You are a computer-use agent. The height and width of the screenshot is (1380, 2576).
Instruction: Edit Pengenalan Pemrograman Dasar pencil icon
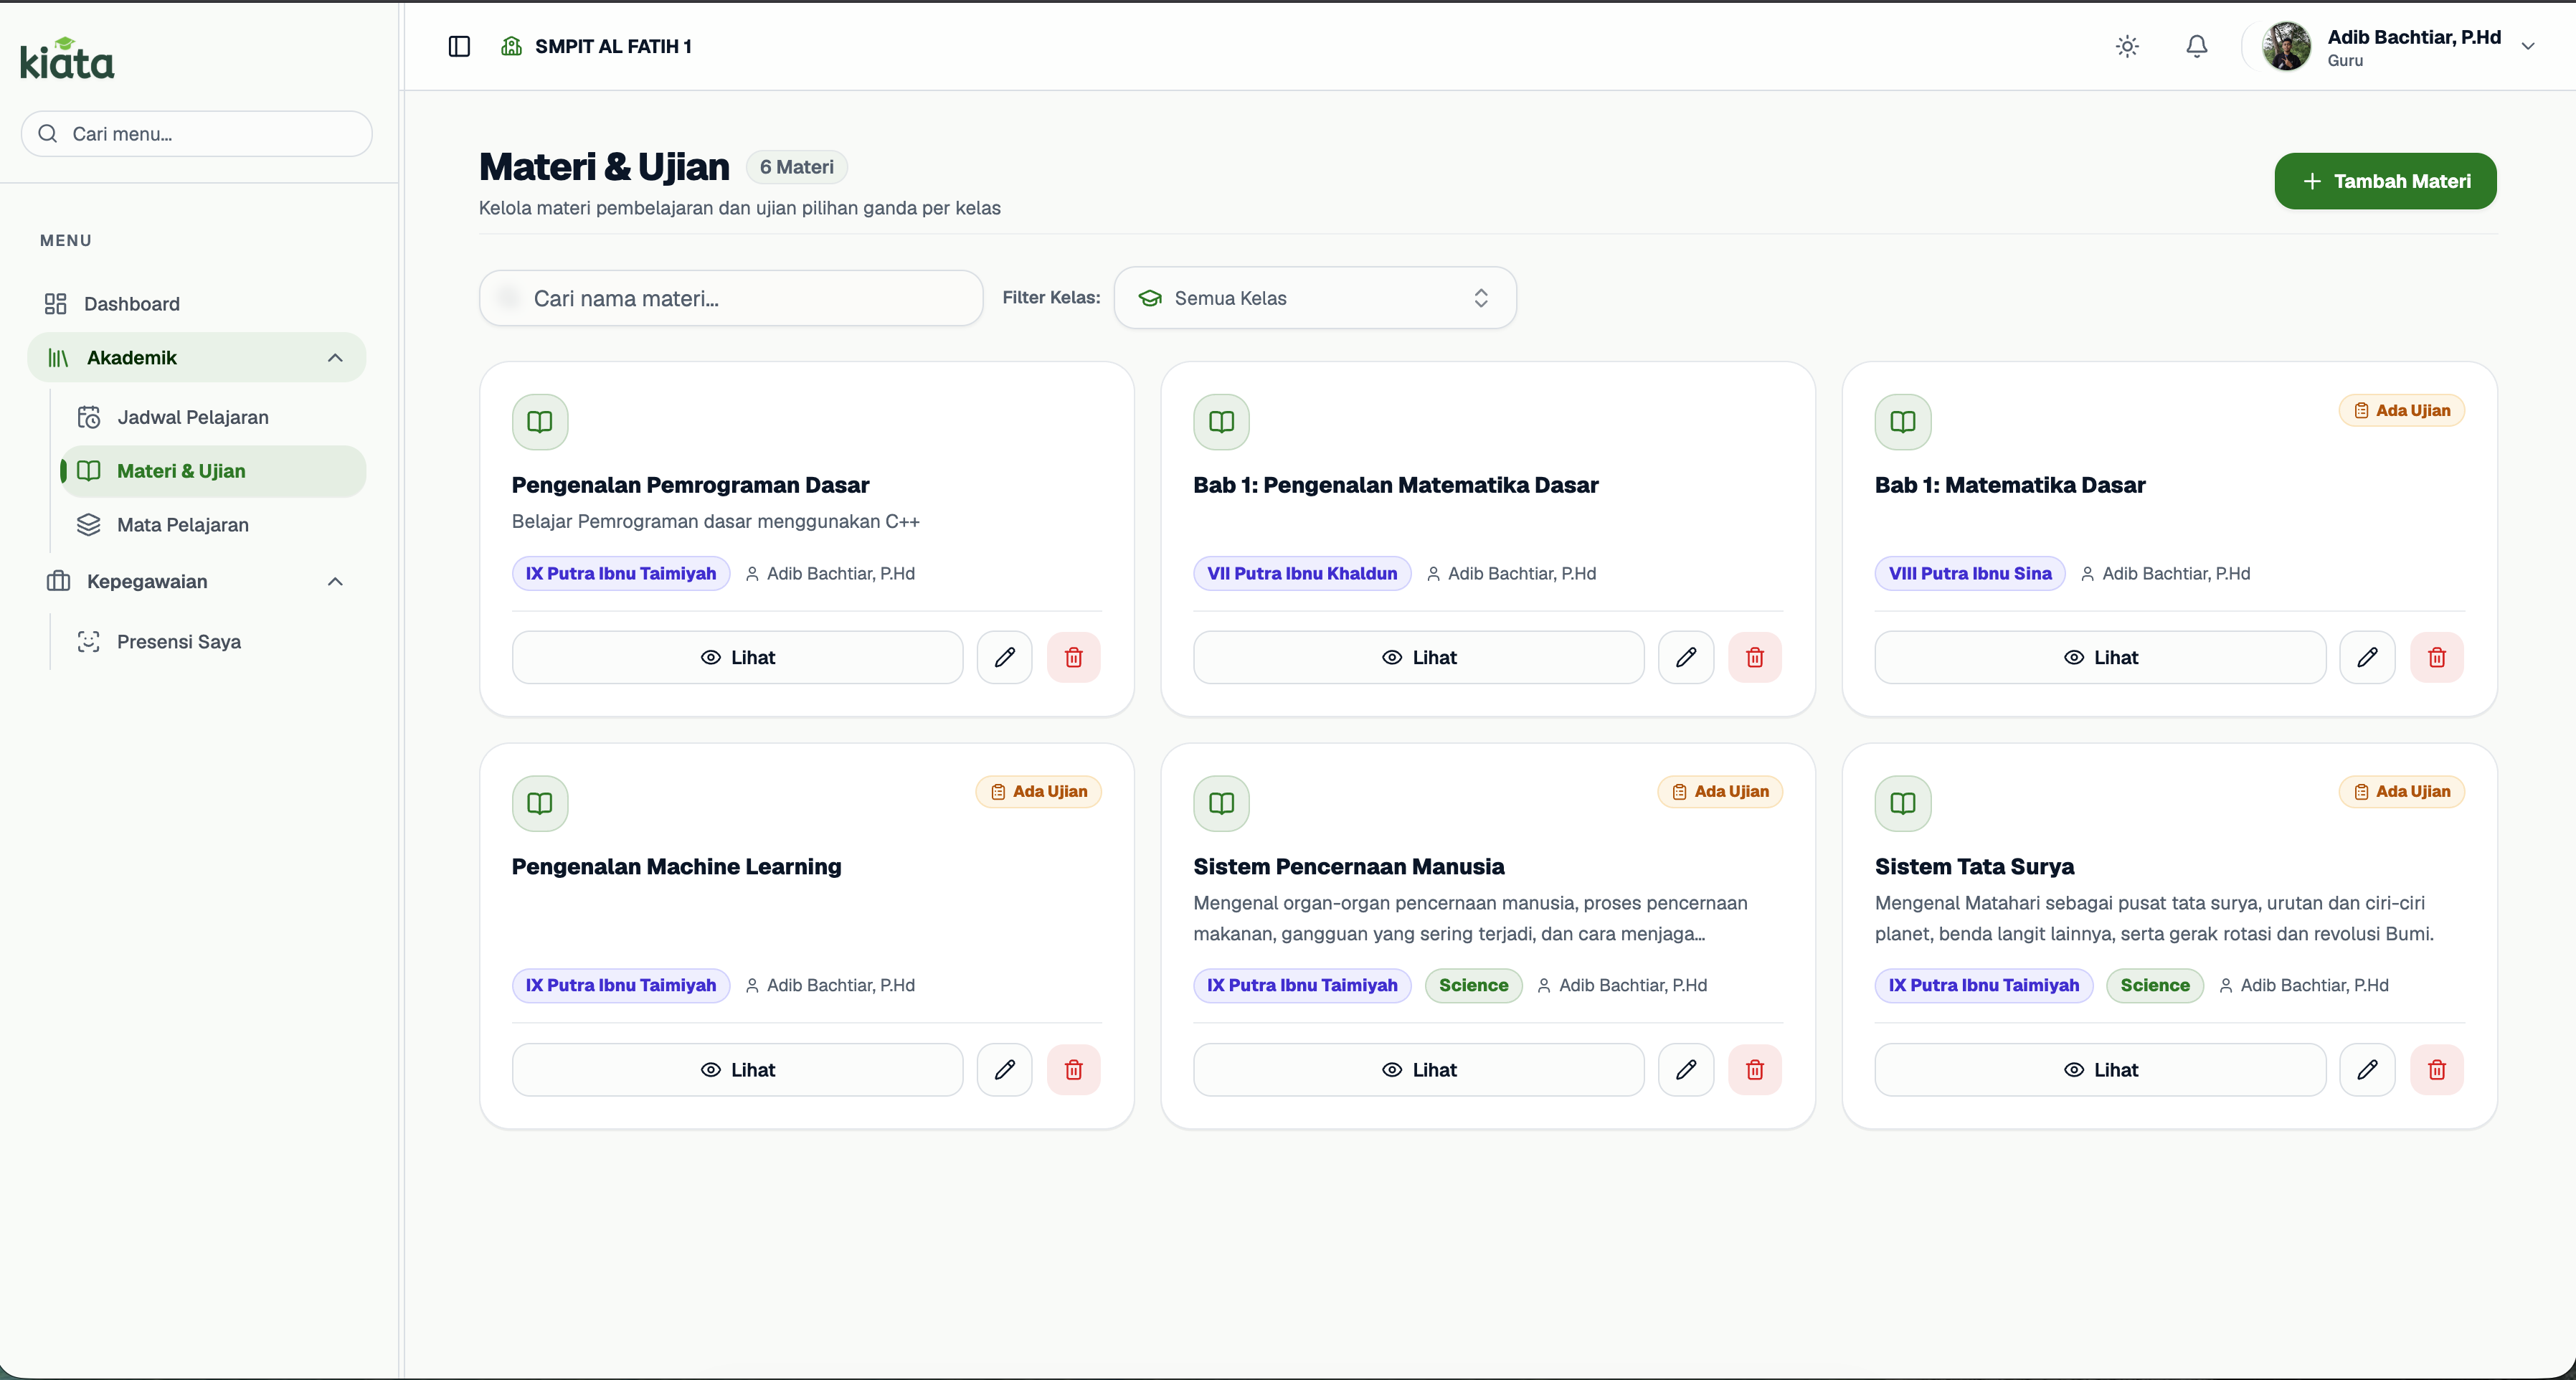1005,657
